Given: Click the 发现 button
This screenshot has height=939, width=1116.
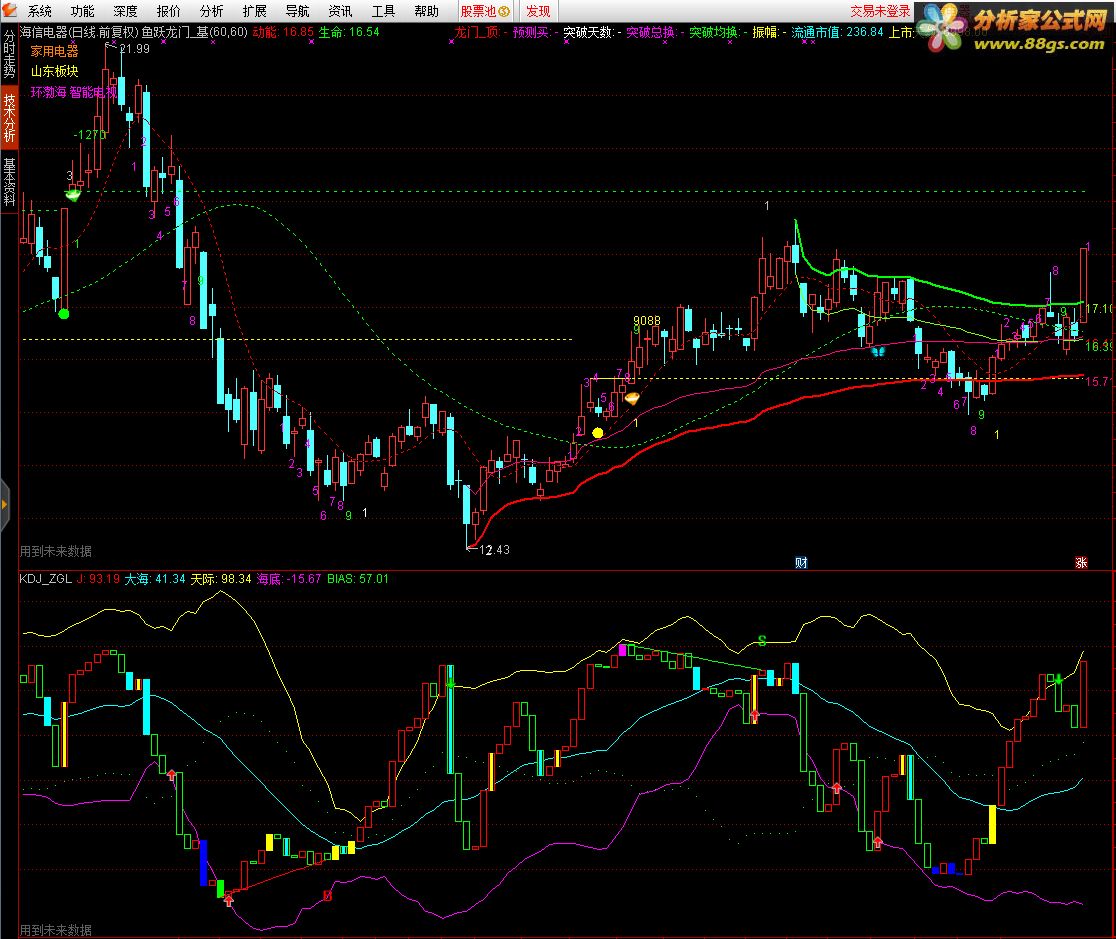Looking at the screenshot, I should coord(538,11).
